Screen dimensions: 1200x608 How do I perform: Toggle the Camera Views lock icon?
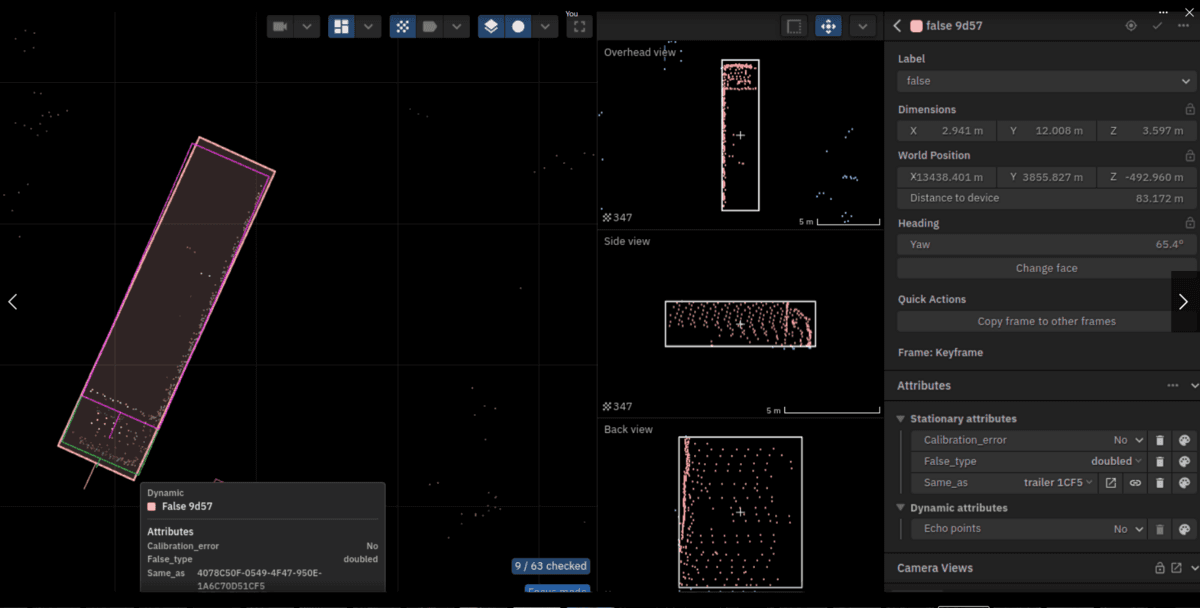tap(1159, 568)
